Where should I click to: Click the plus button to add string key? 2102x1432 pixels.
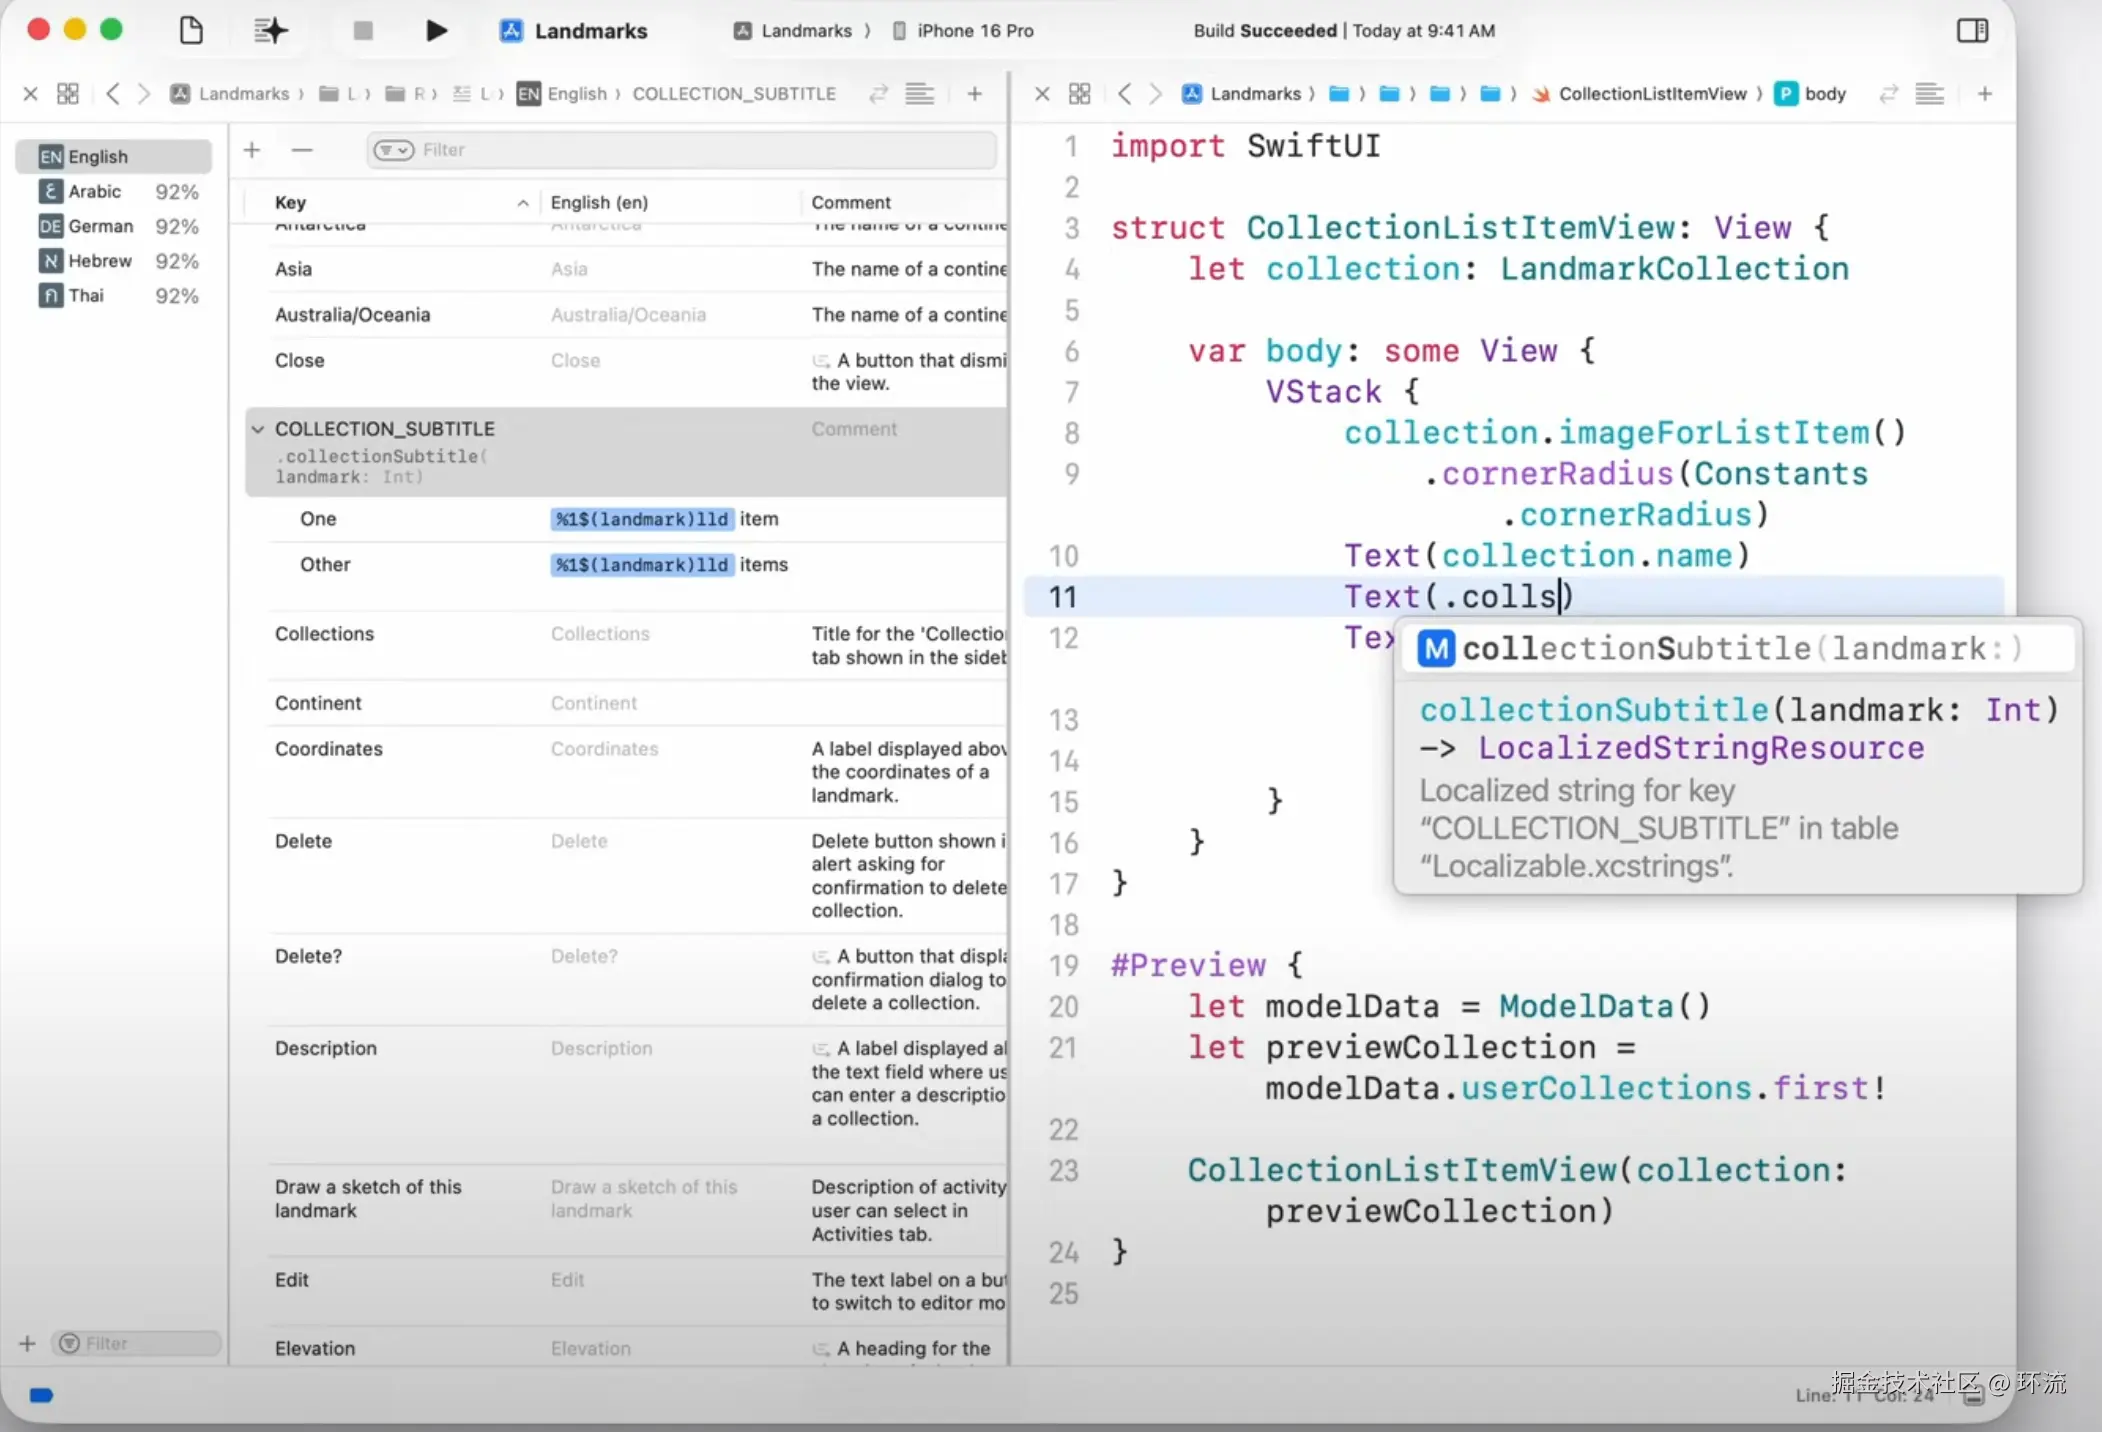(252, 150)
